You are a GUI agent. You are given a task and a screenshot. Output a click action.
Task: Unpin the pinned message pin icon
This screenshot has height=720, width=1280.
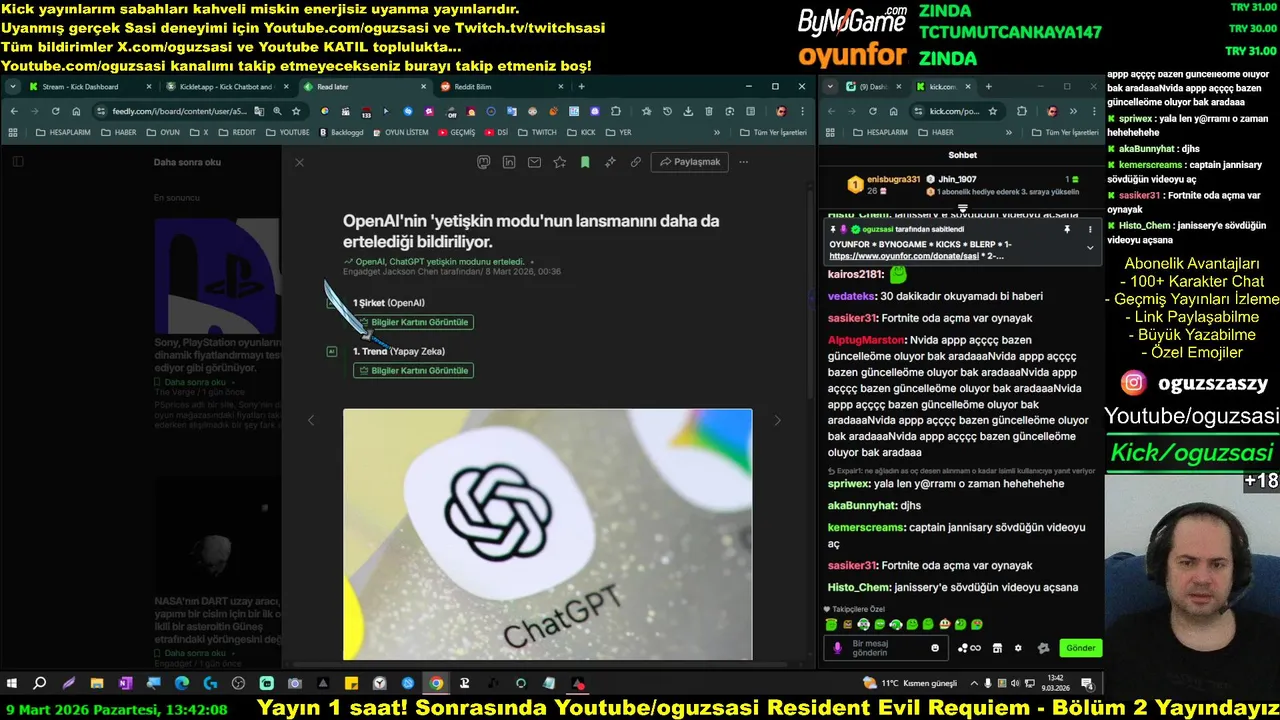click(x=1067, y=230)
